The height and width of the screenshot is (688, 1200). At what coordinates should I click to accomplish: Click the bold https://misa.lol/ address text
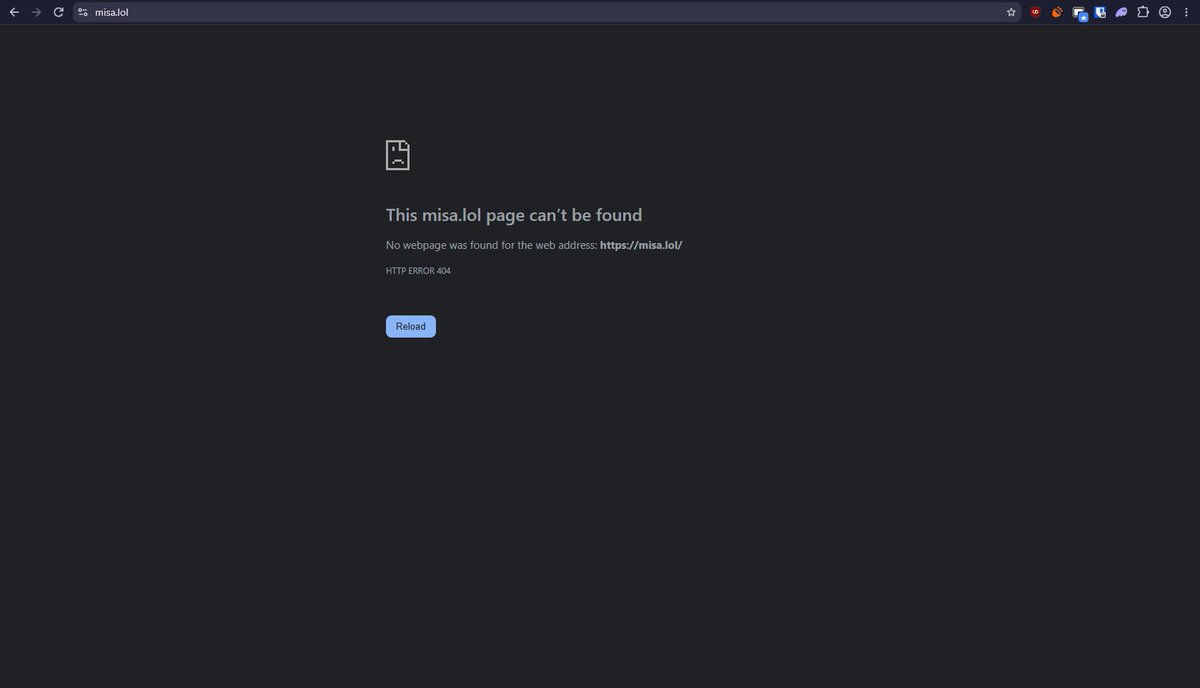(x=641, y=245)
